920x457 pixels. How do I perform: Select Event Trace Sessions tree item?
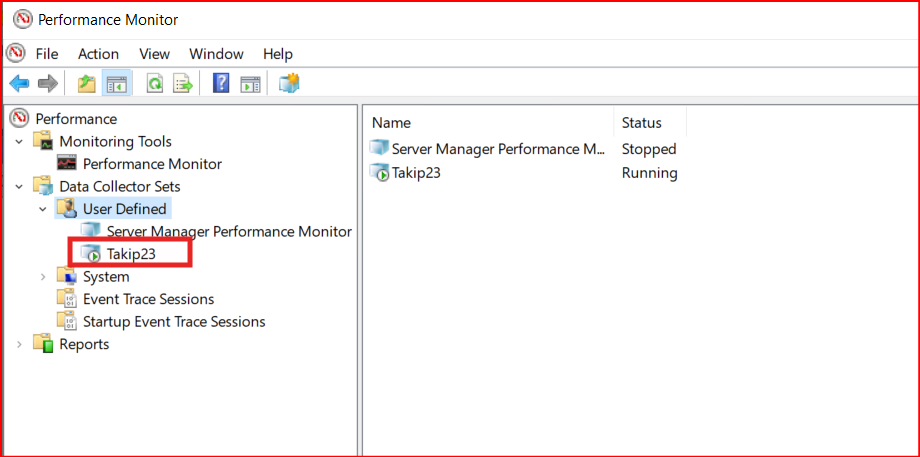(x=148, y=299)
